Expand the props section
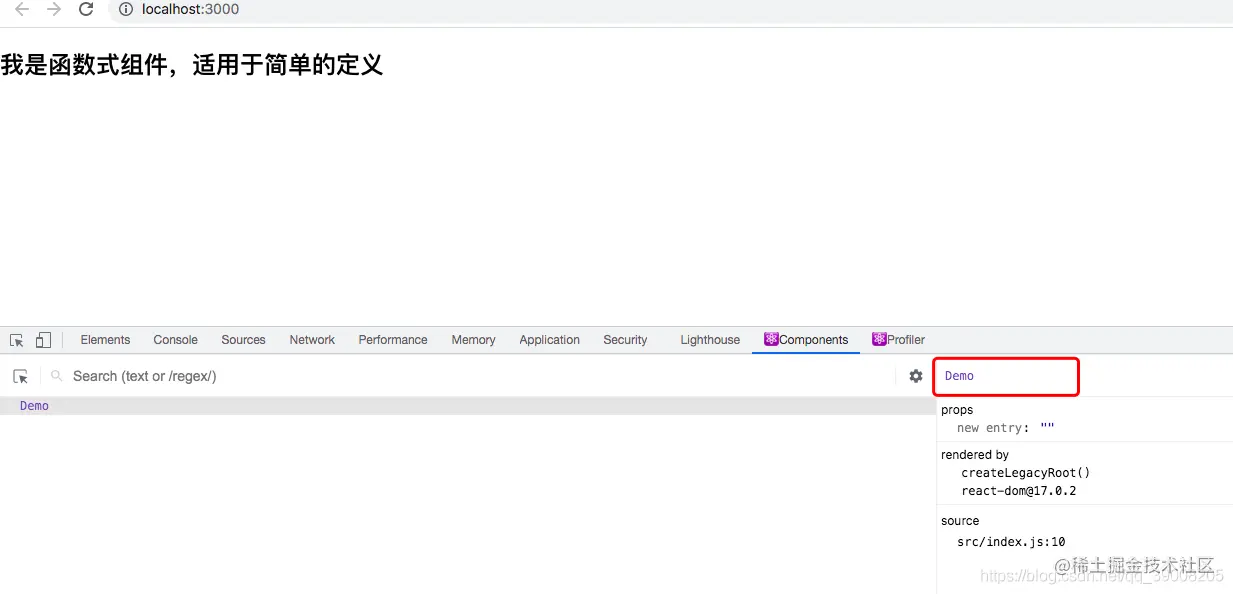Viewport: 1233px width, 594px height. click(956, 410)
